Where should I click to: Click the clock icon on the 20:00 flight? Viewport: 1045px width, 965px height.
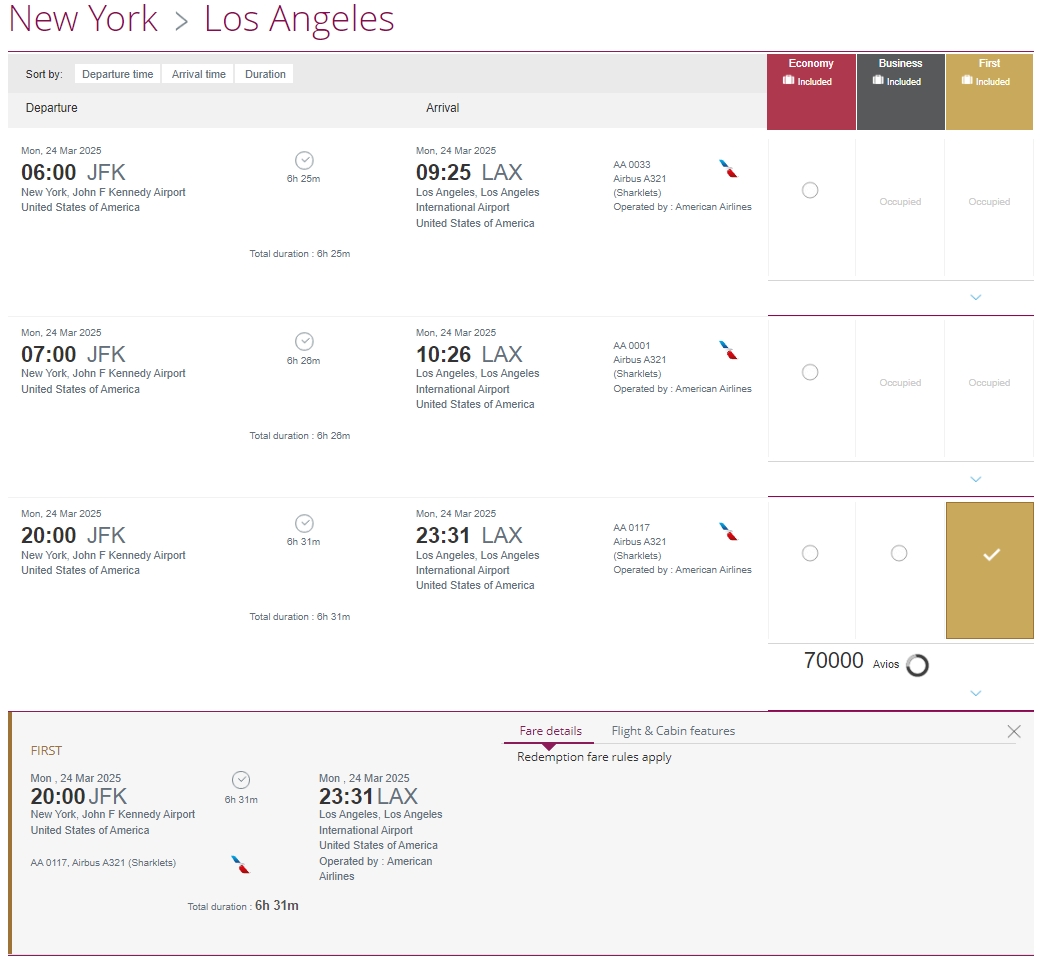304,523
